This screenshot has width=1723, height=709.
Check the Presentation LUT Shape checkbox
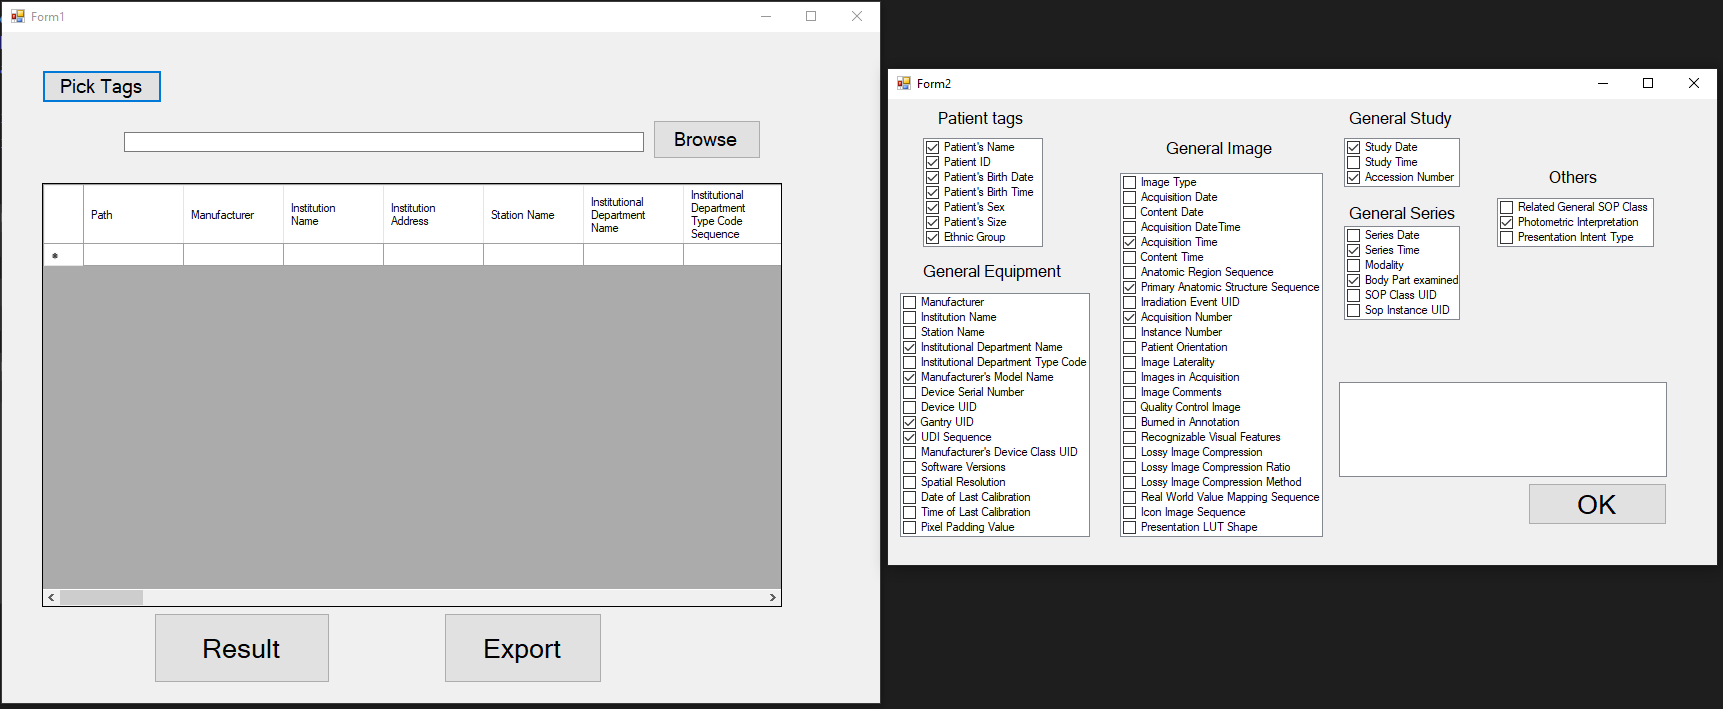1130,527
